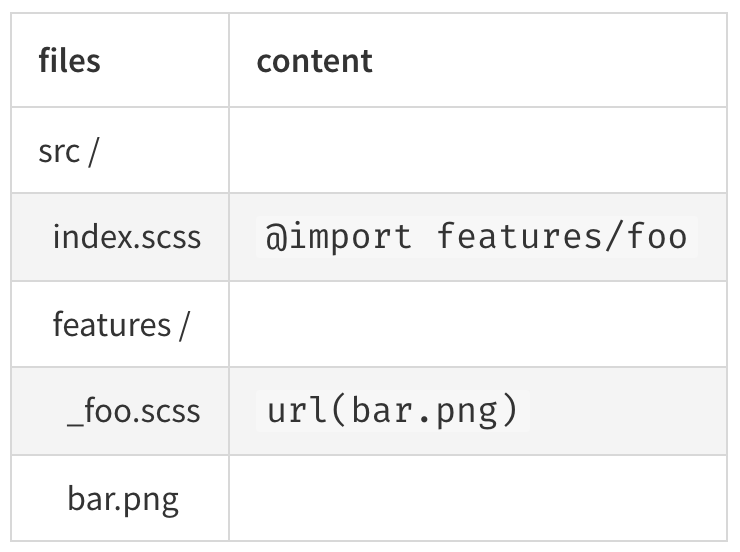Click the "content" column header
This screenshot has height=552, width=740.
coord(314,61)
